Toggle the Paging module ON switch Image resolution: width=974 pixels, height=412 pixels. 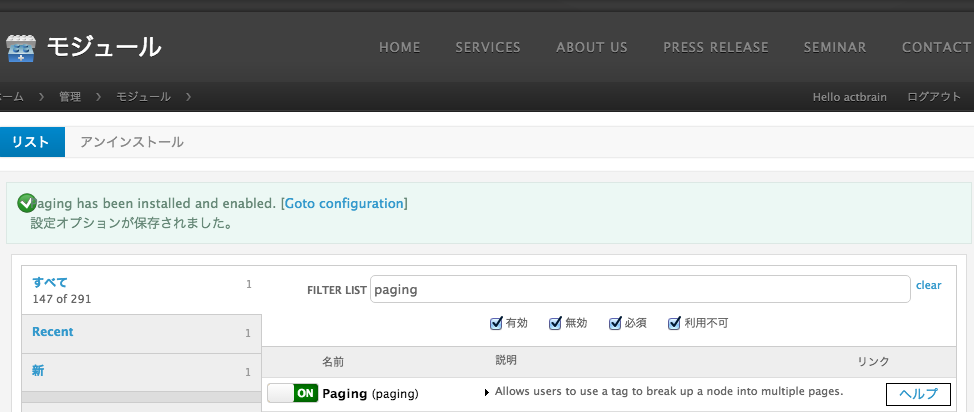[293, 393]
